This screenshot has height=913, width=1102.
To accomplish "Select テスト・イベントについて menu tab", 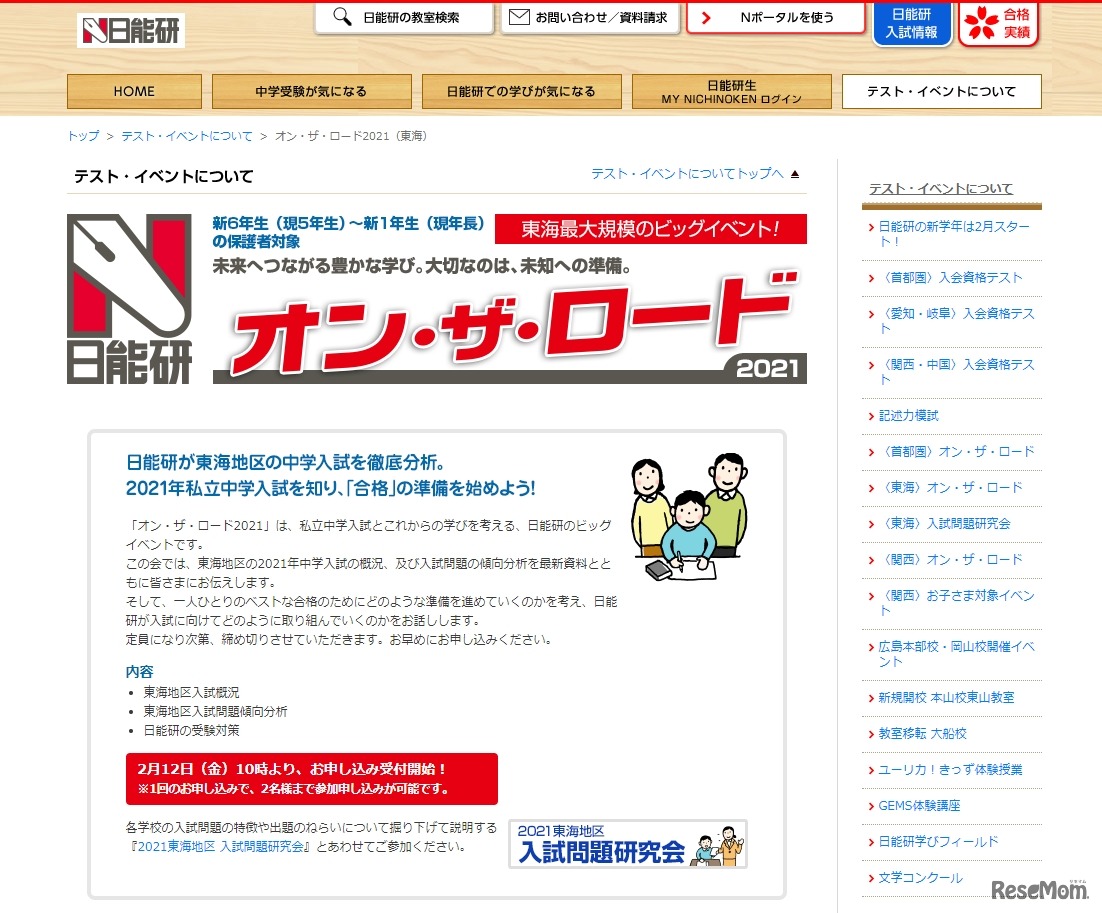I will (x=942, y=91).
